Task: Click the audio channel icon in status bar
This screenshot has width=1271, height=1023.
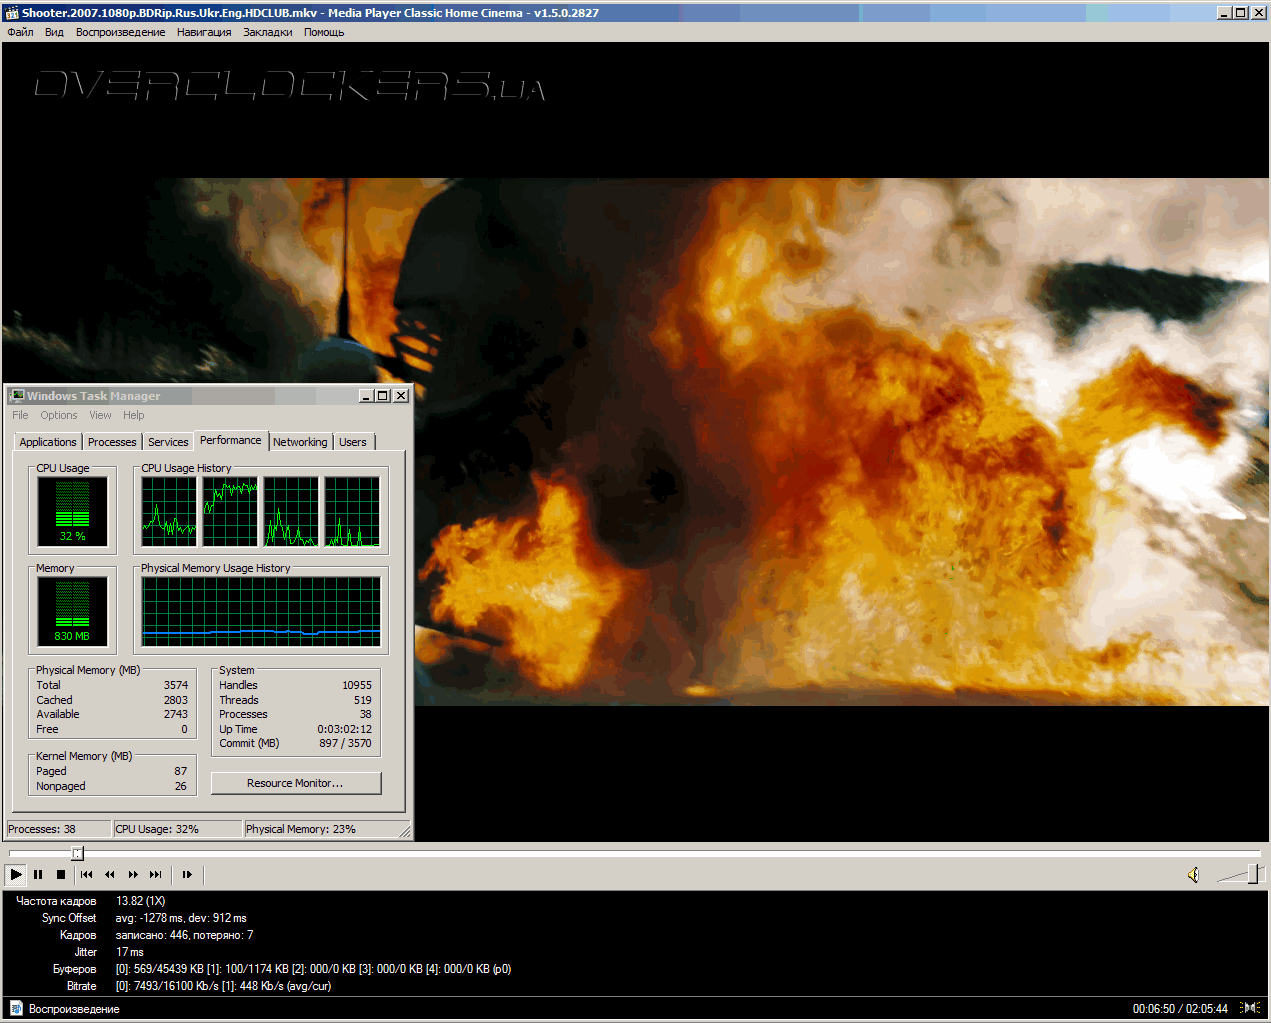Action: click(1250, 1008)
